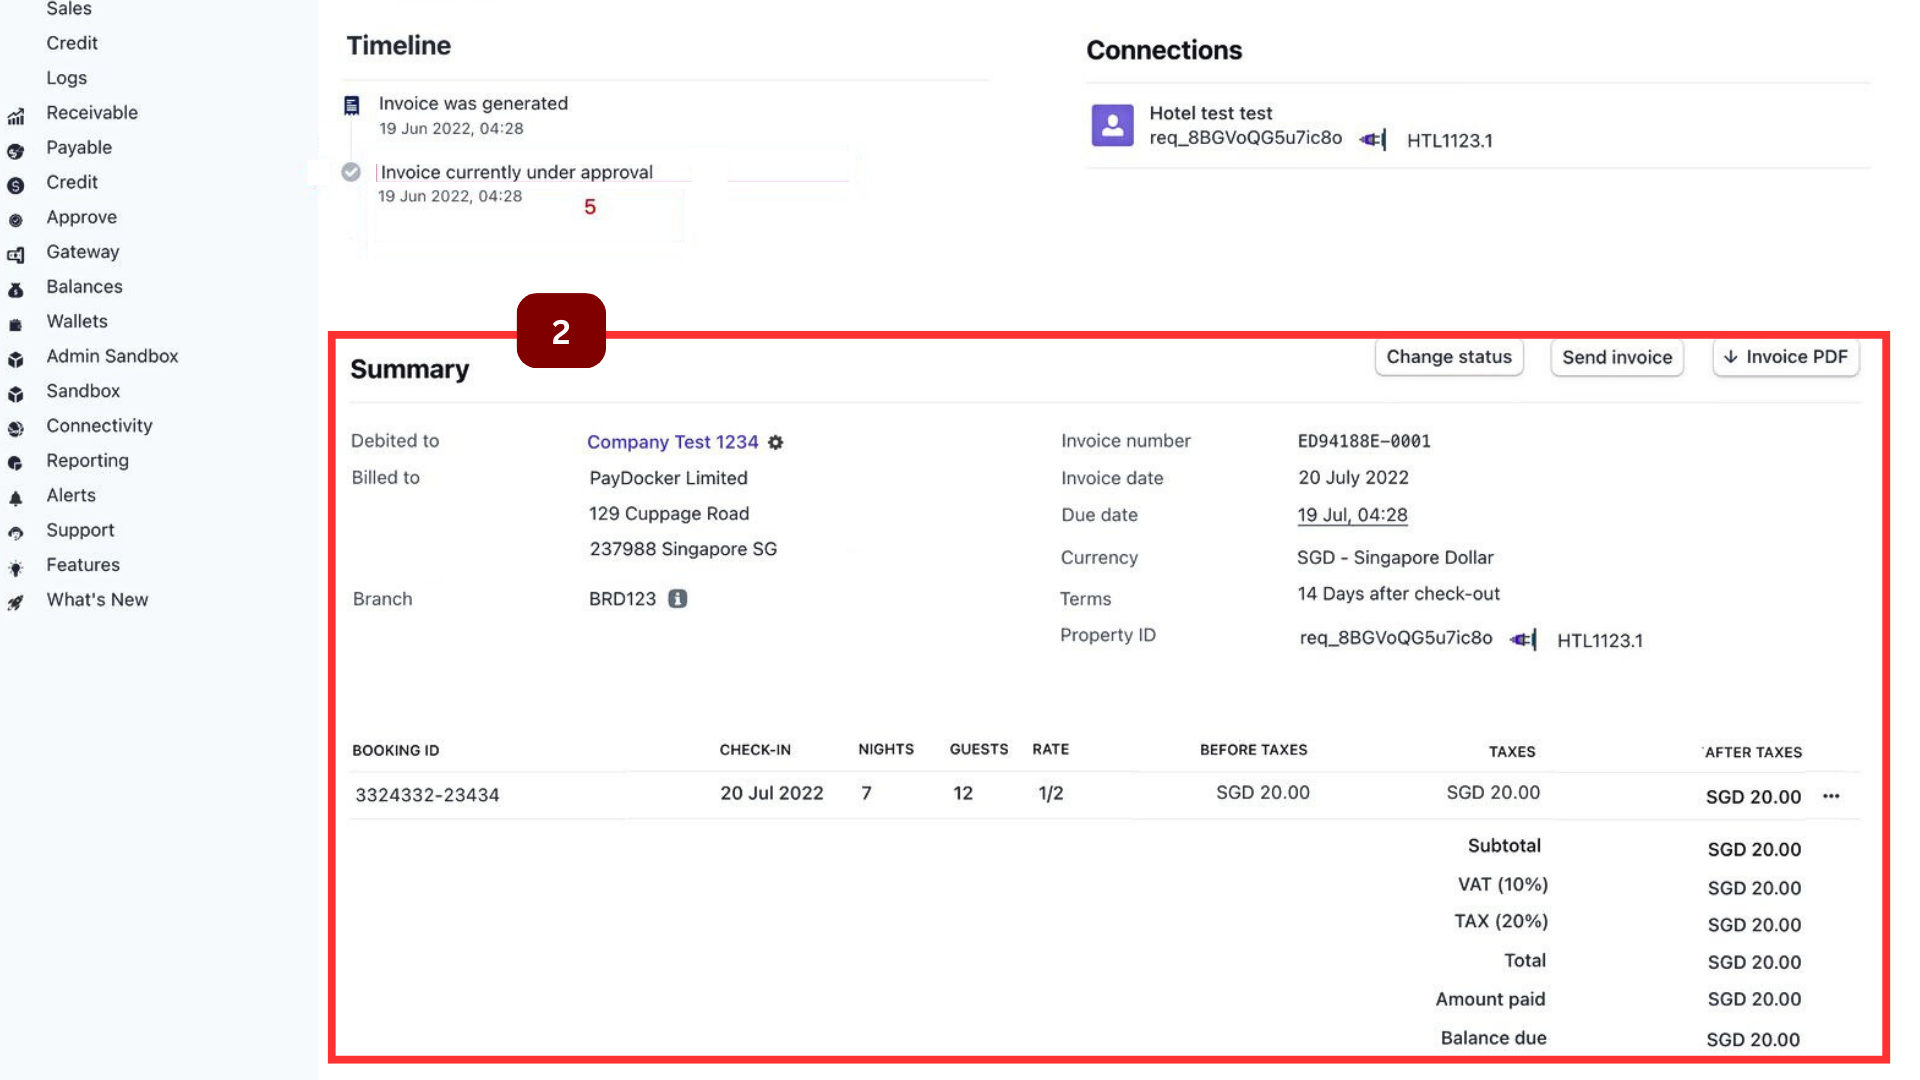Click the Connectivity globe icon
This screenshot has height=1080, width=1920.
(x=16, y=430)
